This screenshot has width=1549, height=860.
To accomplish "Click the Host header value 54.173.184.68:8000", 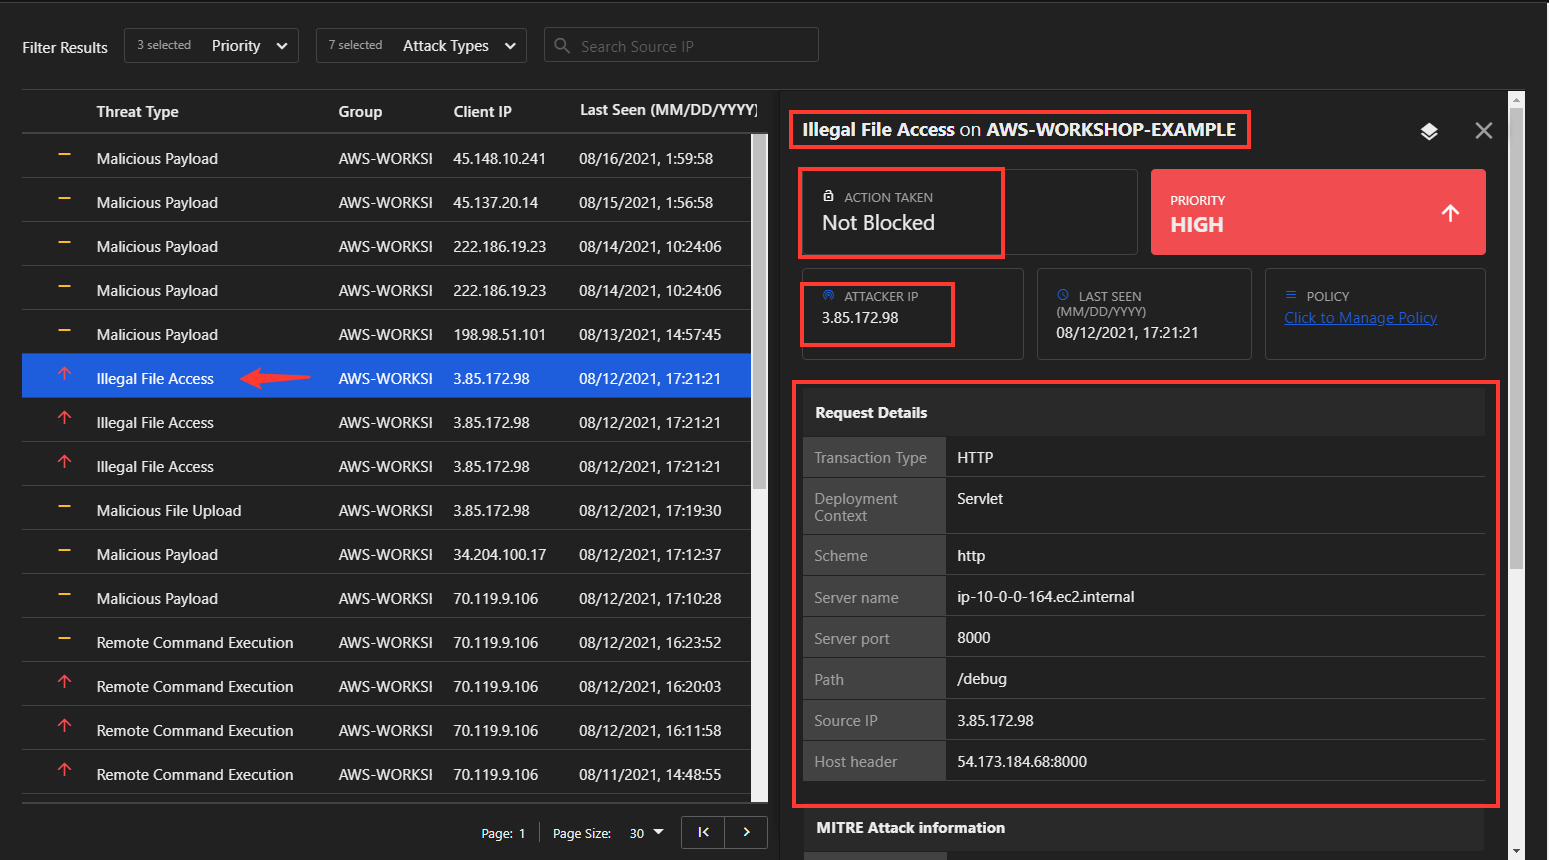I will (1022, 762).
